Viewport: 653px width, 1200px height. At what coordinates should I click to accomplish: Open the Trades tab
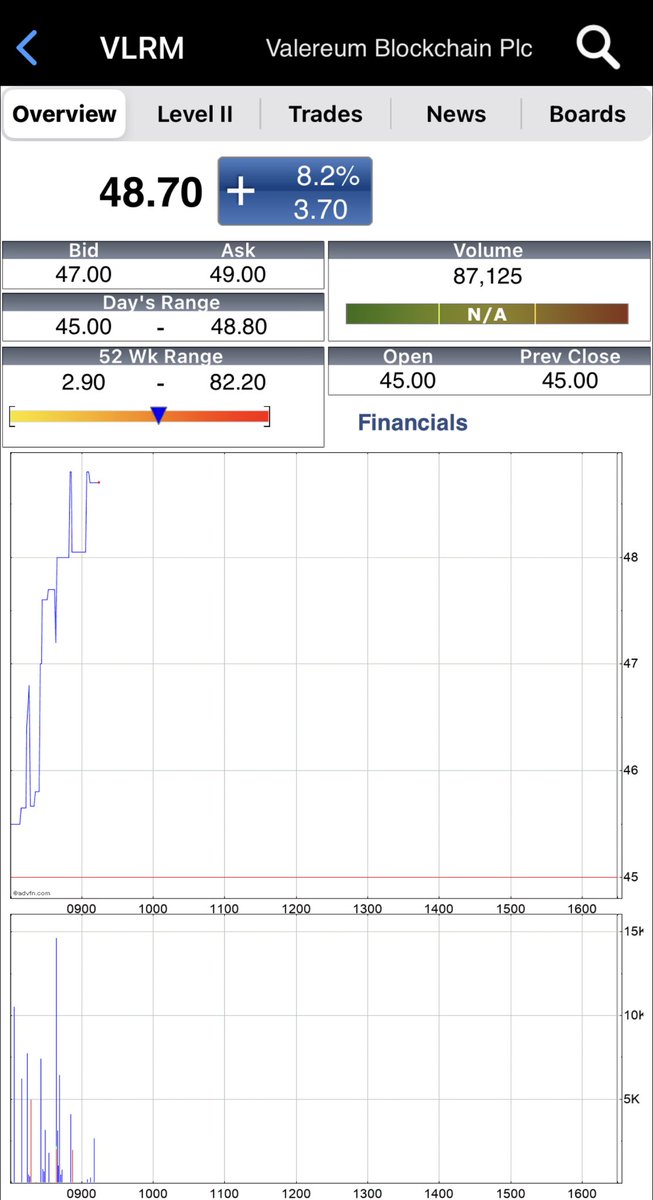pos(325,114)
